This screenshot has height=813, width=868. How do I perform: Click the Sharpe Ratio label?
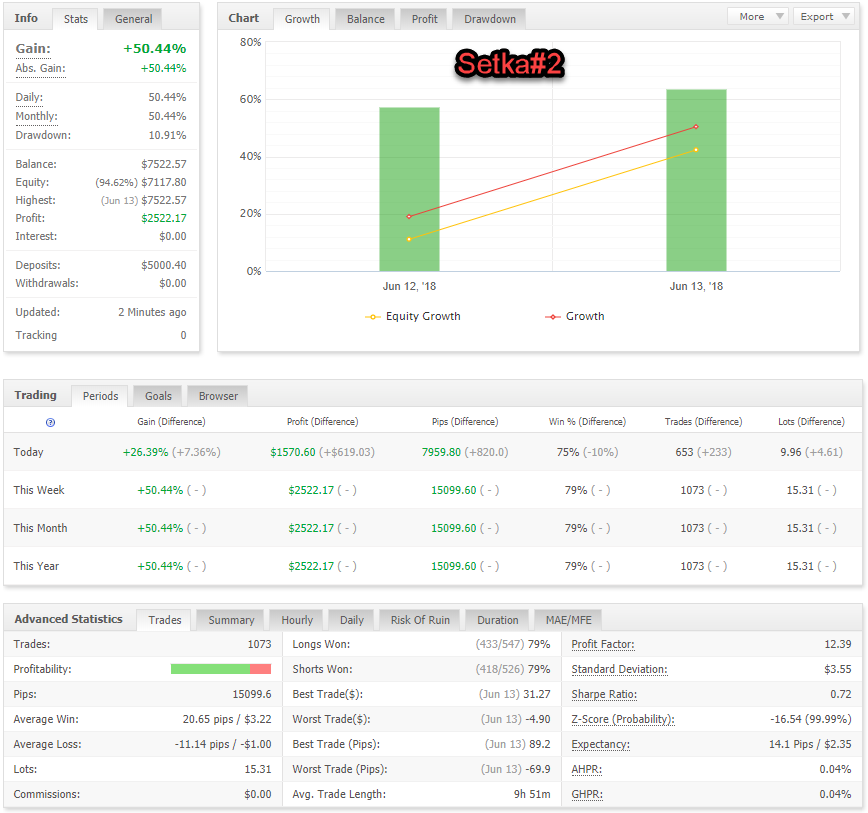pos(604,694)
